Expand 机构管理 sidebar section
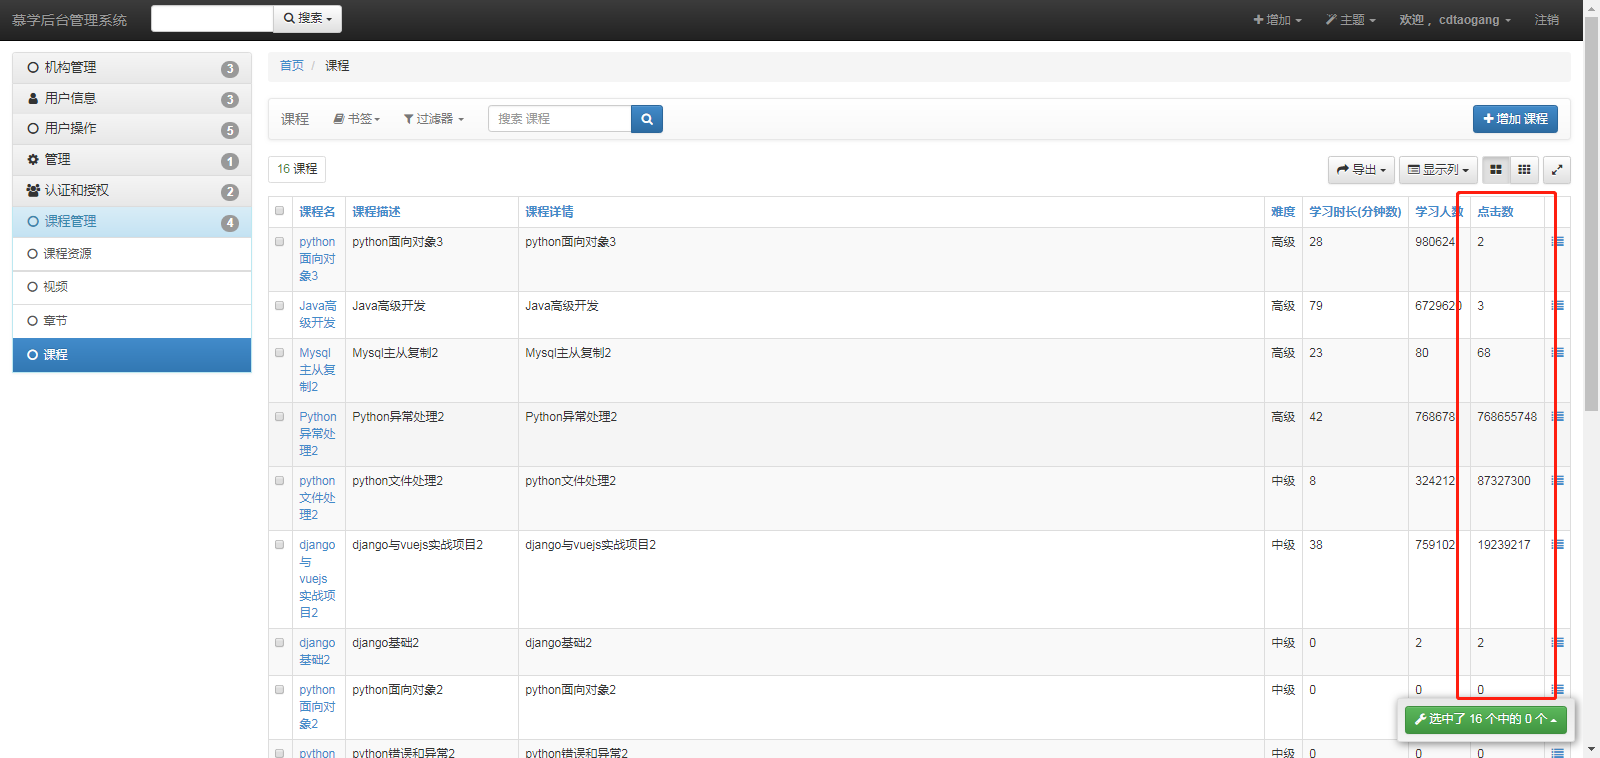 point(132,68)
